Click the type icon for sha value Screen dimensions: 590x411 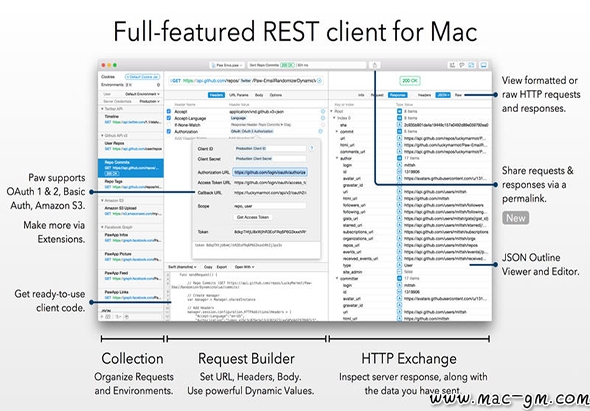coord(399,125)
